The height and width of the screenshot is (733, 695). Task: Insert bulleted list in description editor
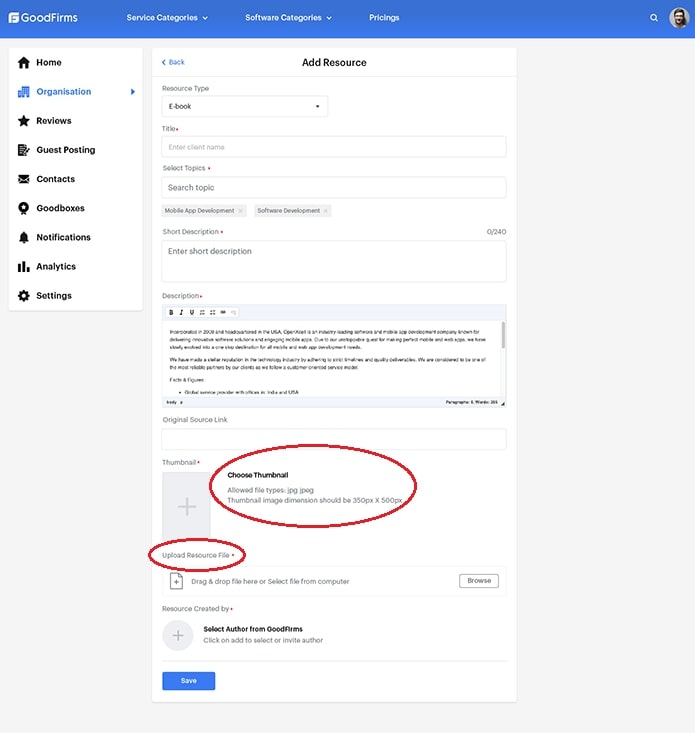click(x=213, y=312)
